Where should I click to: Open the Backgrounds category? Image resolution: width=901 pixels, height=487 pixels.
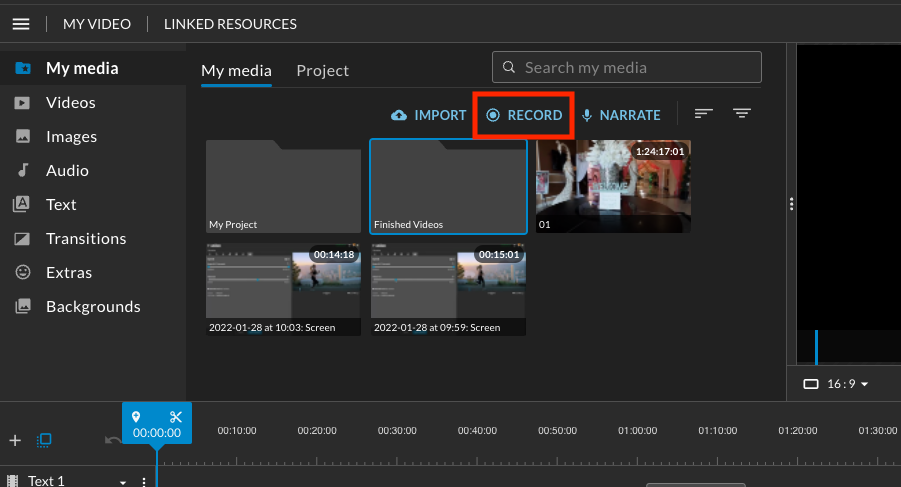tap(93, 306)
